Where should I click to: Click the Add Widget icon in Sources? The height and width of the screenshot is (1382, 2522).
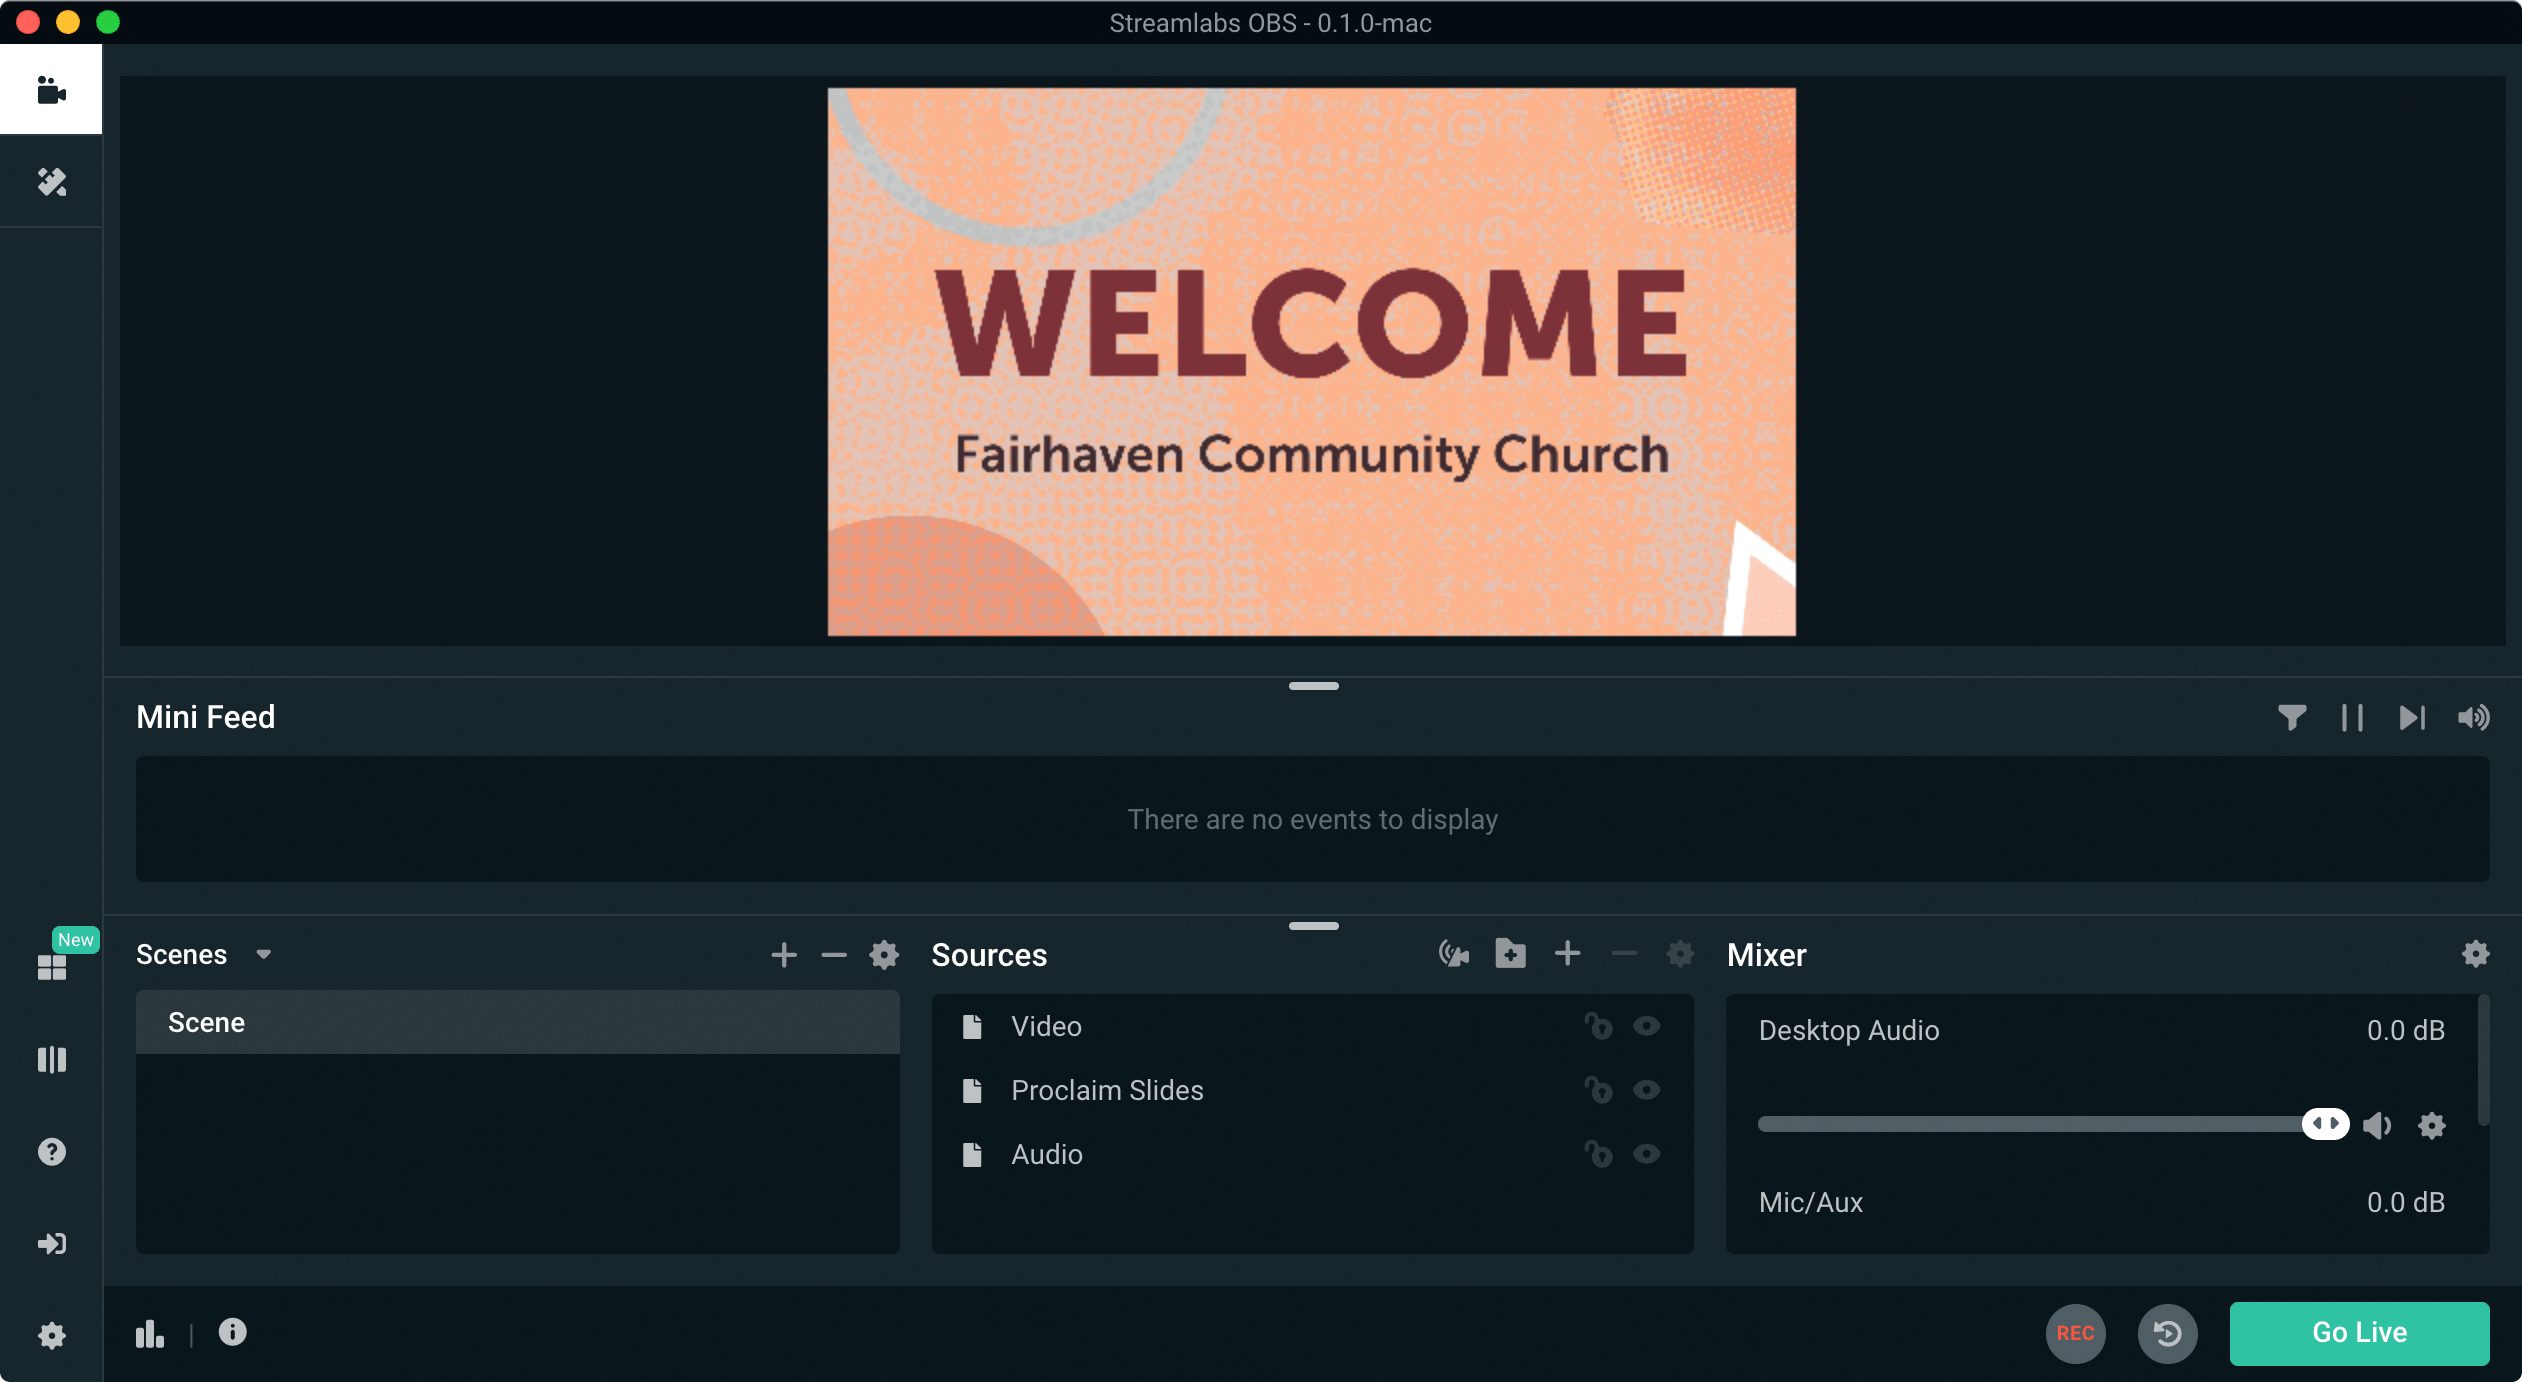point(1454,954)
